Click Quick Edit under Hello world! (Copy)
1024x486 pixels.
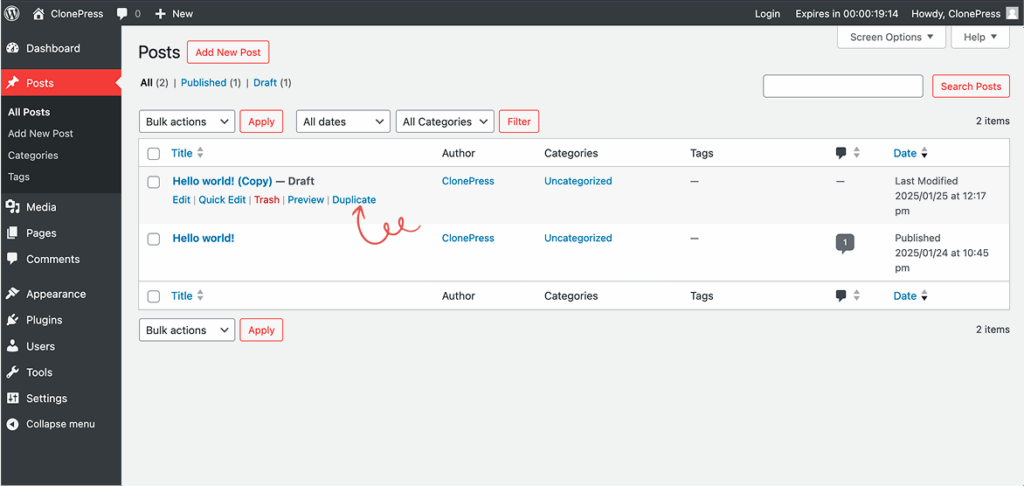[222, 200]
